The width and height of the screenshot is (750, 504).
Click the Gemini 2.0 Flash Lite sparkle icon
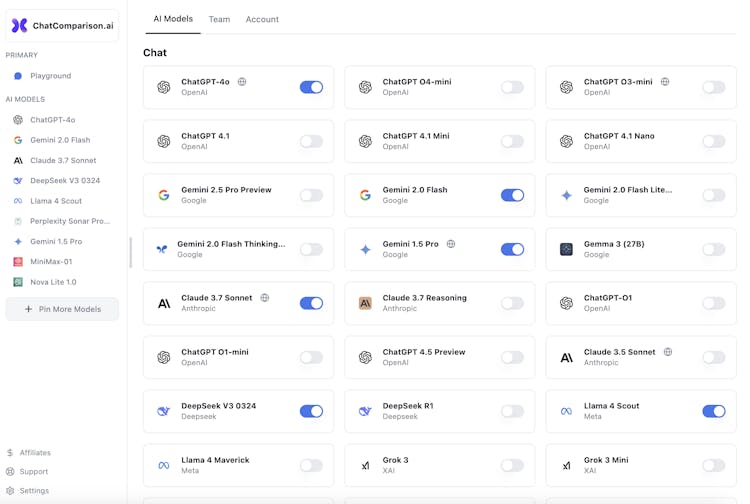coord(566,195)
